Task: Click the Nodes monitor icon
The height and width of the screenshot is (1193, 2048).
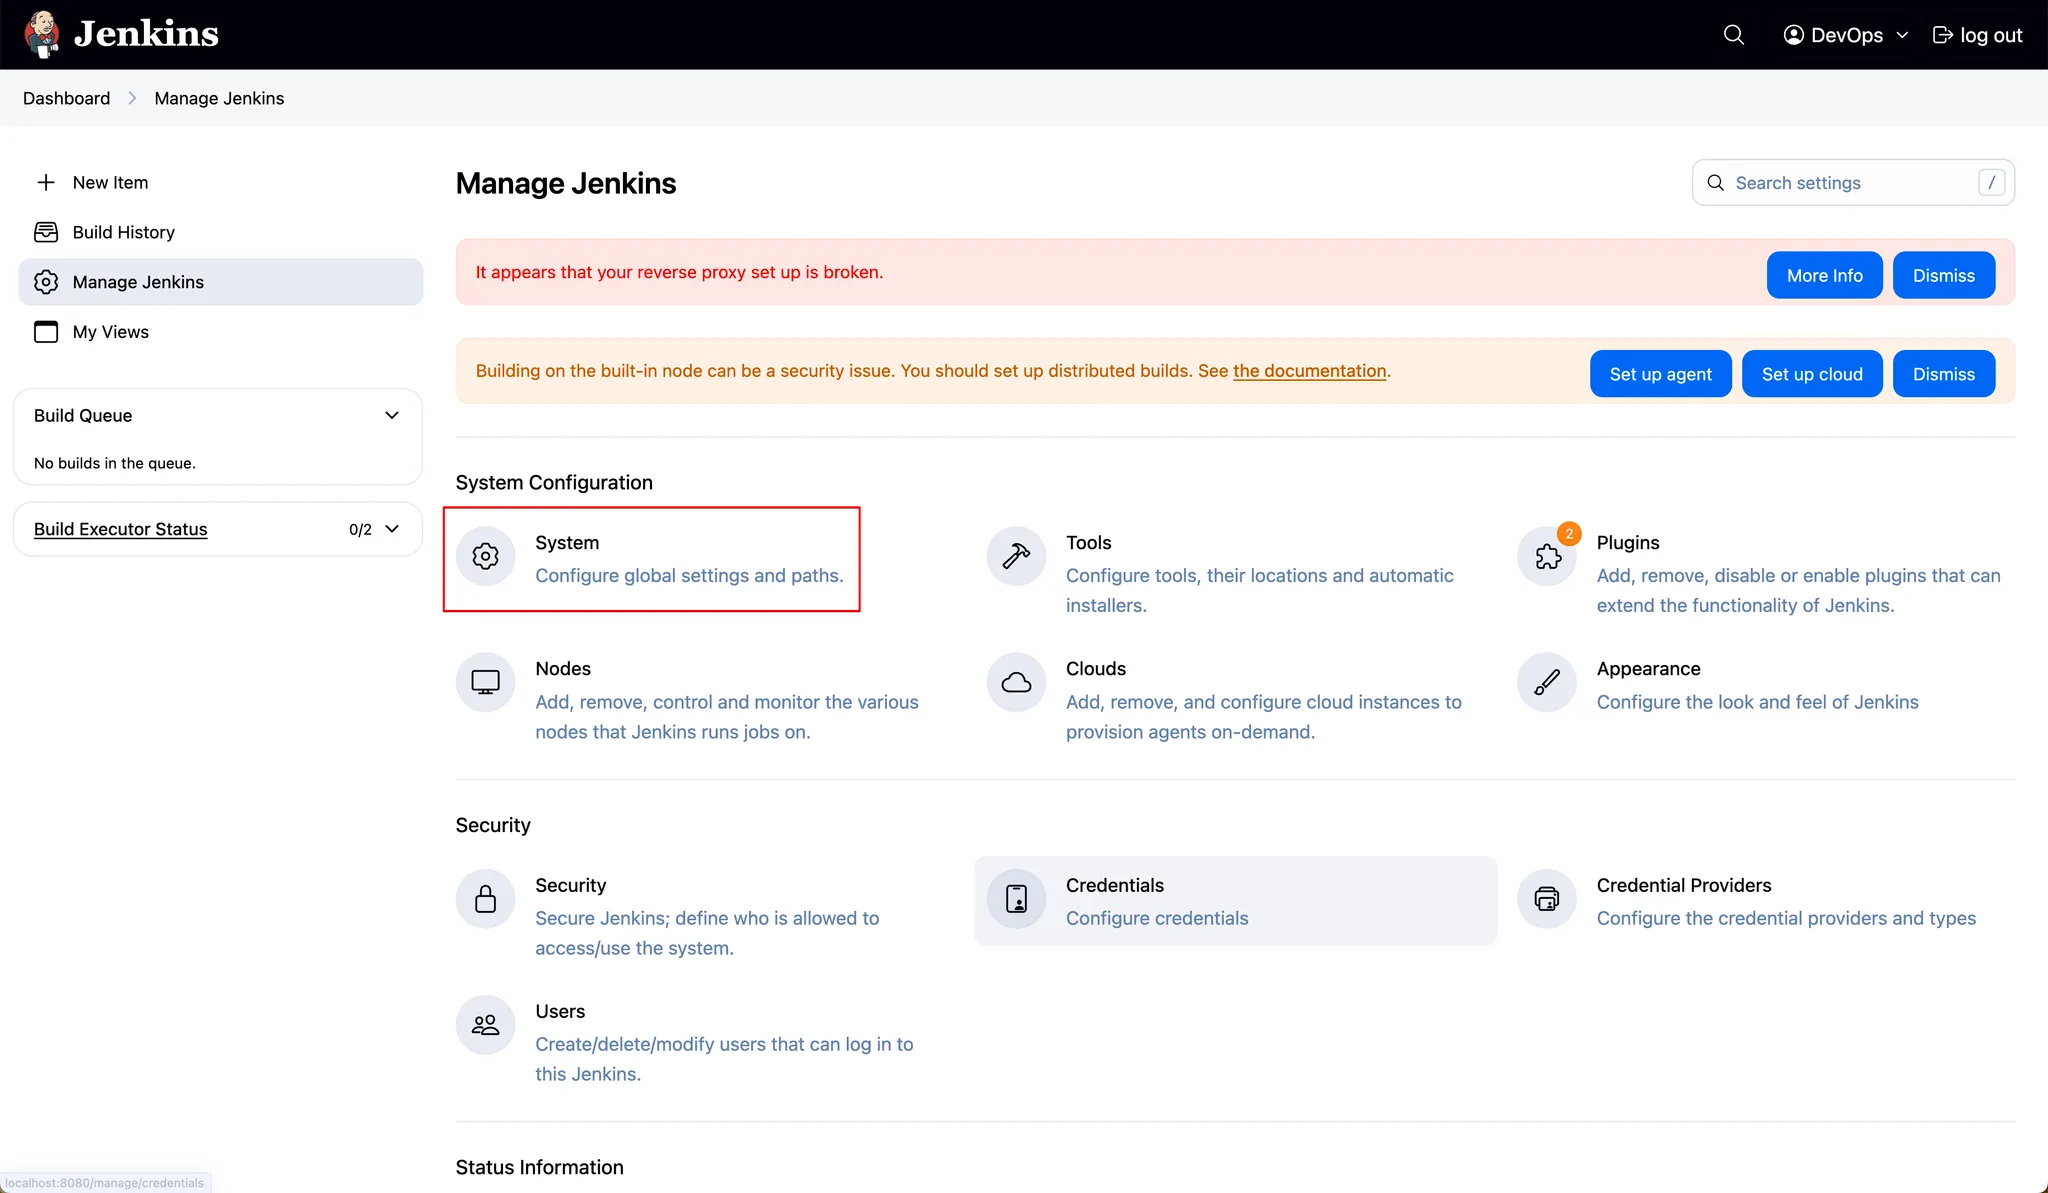Action: tap(486, 682)
